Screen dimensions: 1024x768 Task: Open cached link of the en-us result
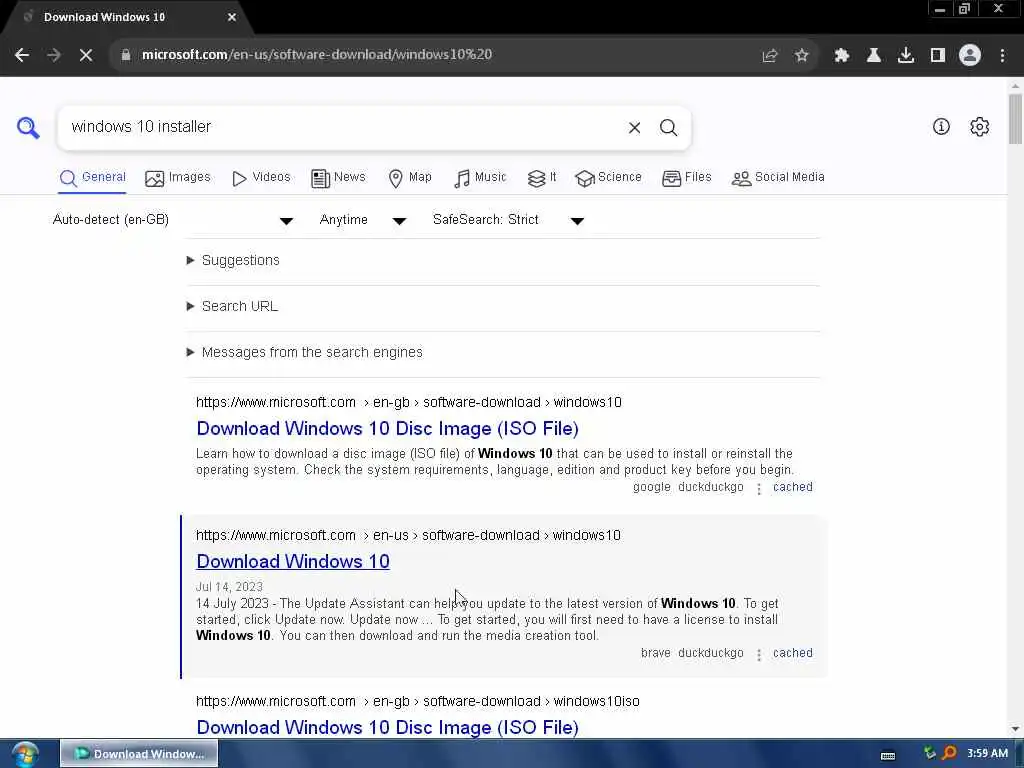point(793,653)
